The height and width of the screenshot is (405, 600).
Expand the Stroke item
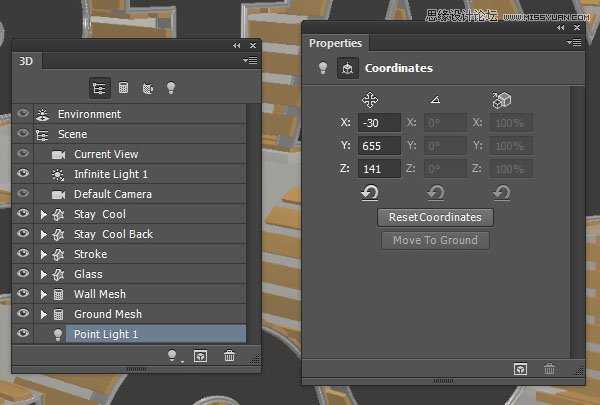click(44, 254)
